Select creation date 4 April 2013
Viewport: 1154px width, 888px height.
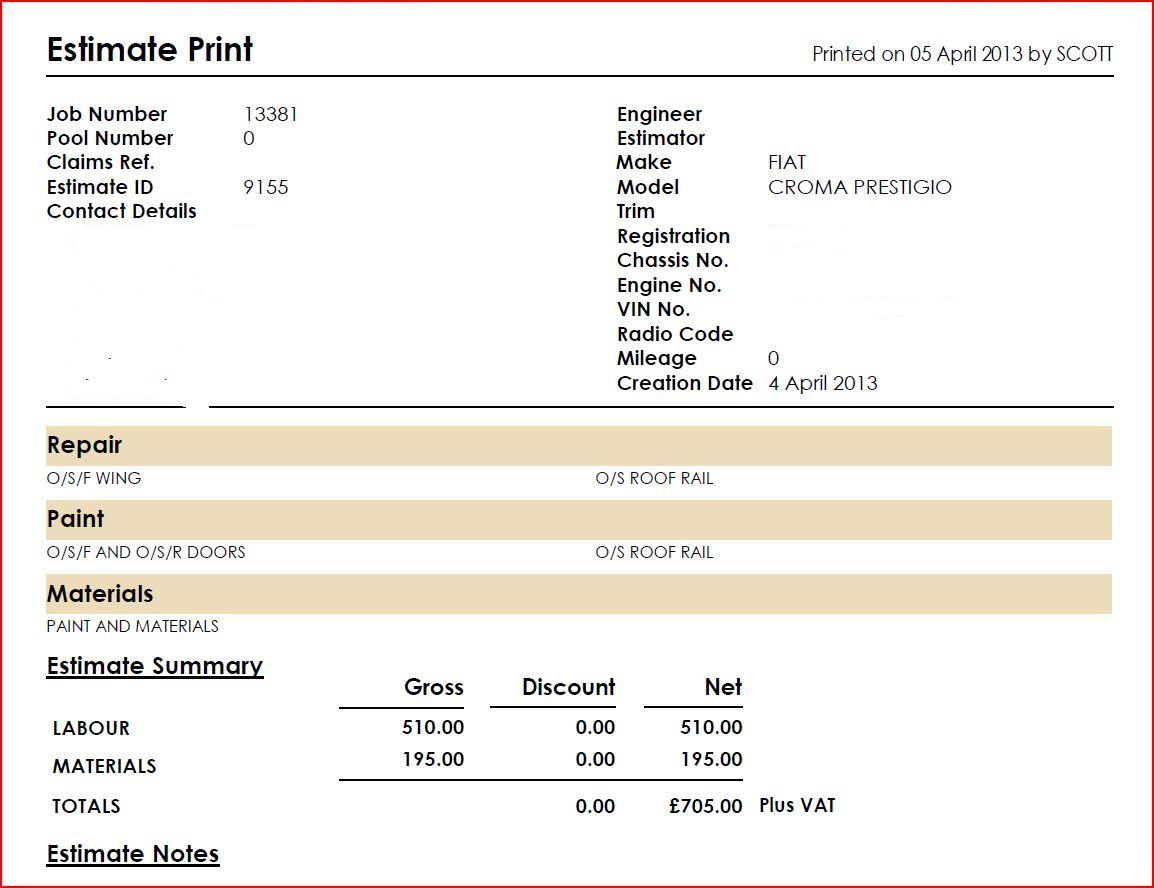[823, 383]
